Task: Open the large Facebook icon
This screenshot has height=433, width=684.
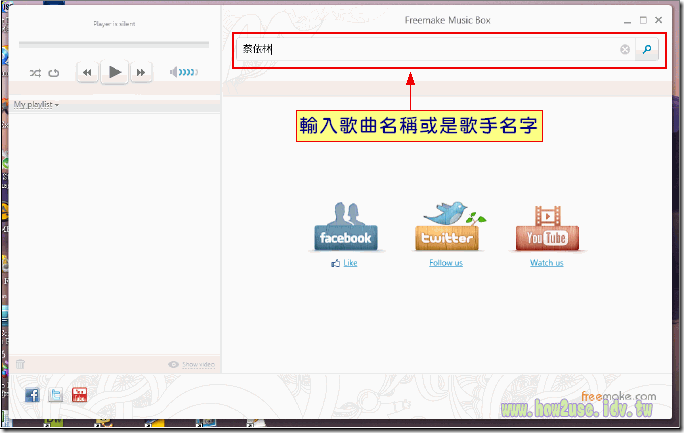Action: pos(343,227)
